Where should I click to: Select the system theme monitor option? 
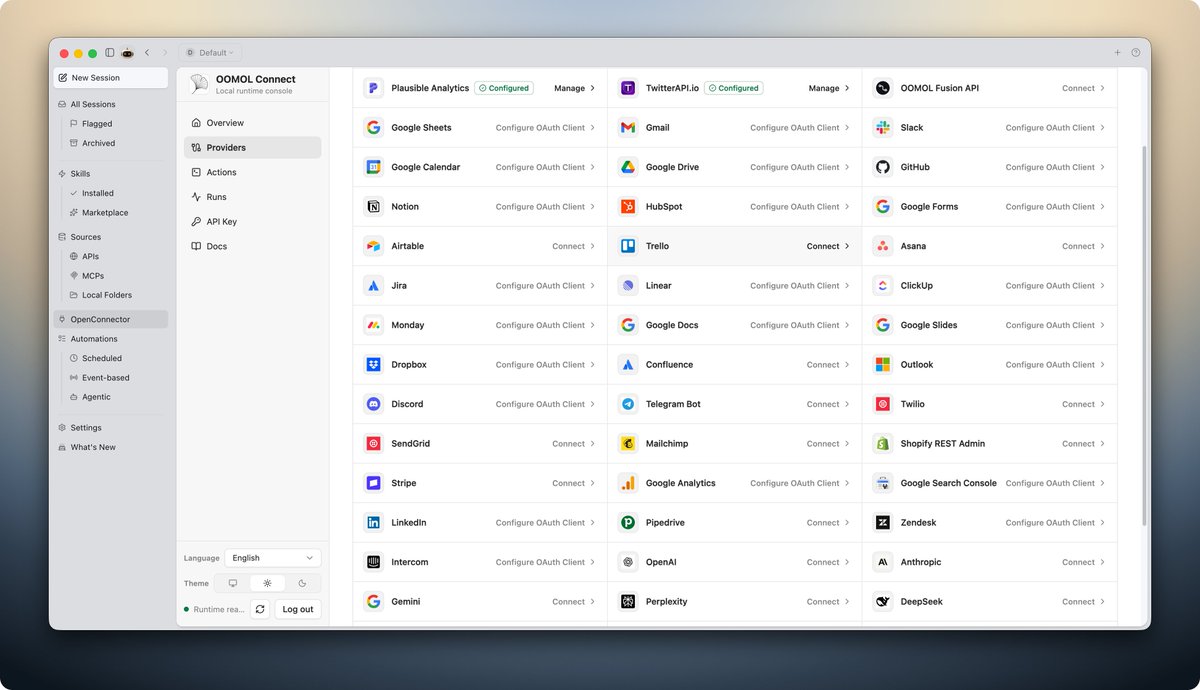(233, 583)
